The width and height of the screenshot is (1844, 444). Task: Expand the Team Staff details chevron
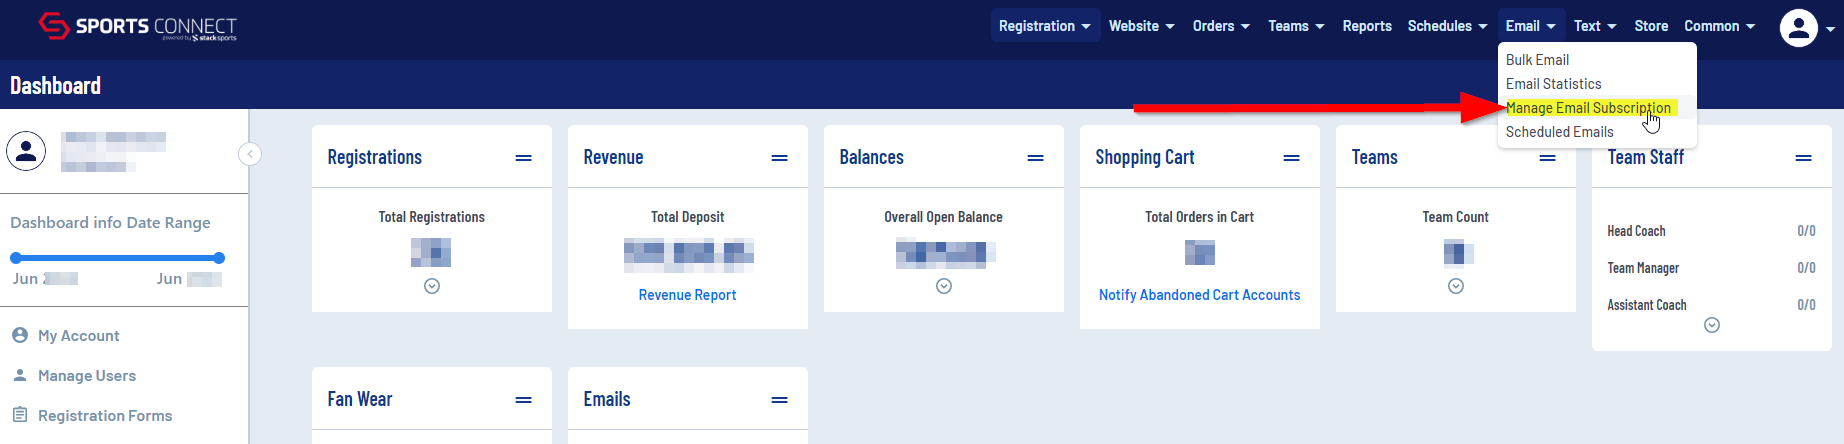coord(1711,325)
